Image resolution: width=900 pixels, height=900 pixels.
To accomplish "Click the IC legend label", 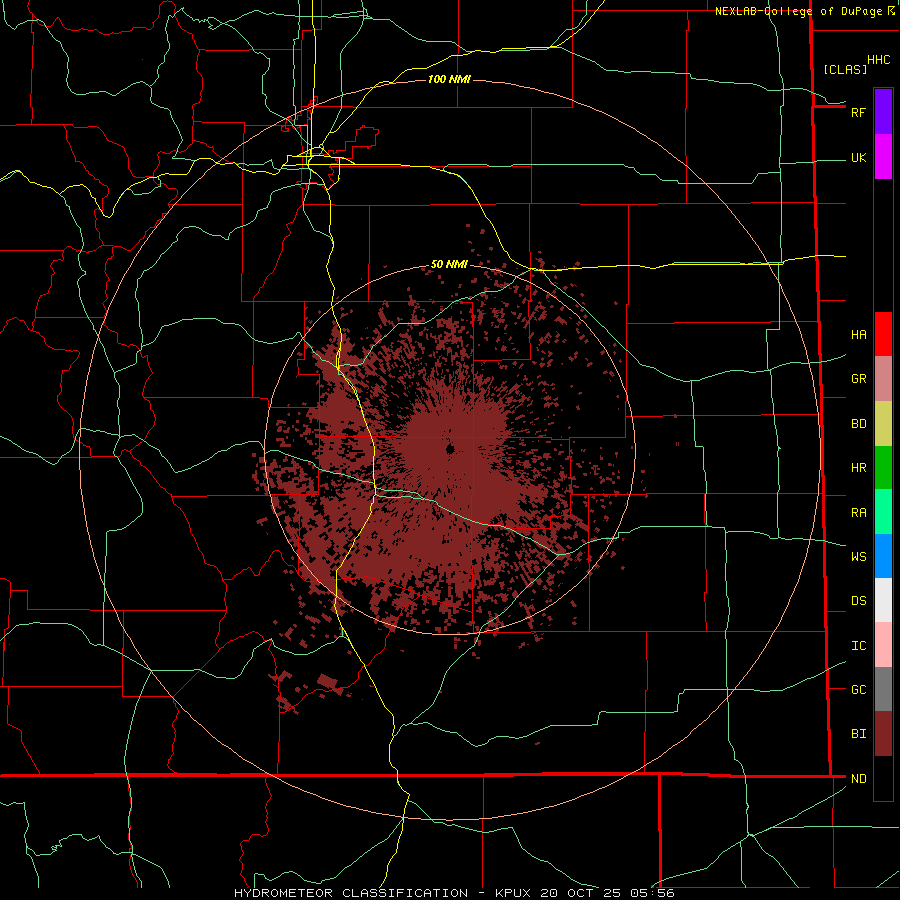I will tap(858, 646).
